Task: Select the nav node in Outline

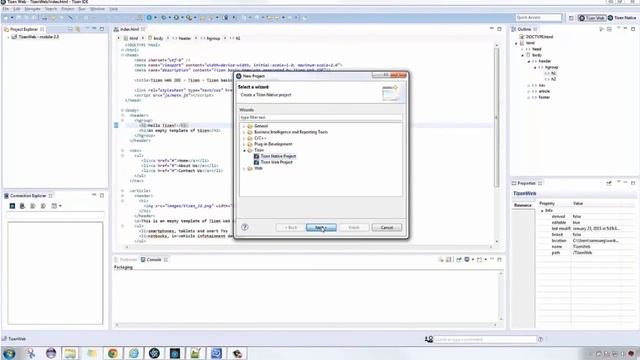Action: coord(542,85)
